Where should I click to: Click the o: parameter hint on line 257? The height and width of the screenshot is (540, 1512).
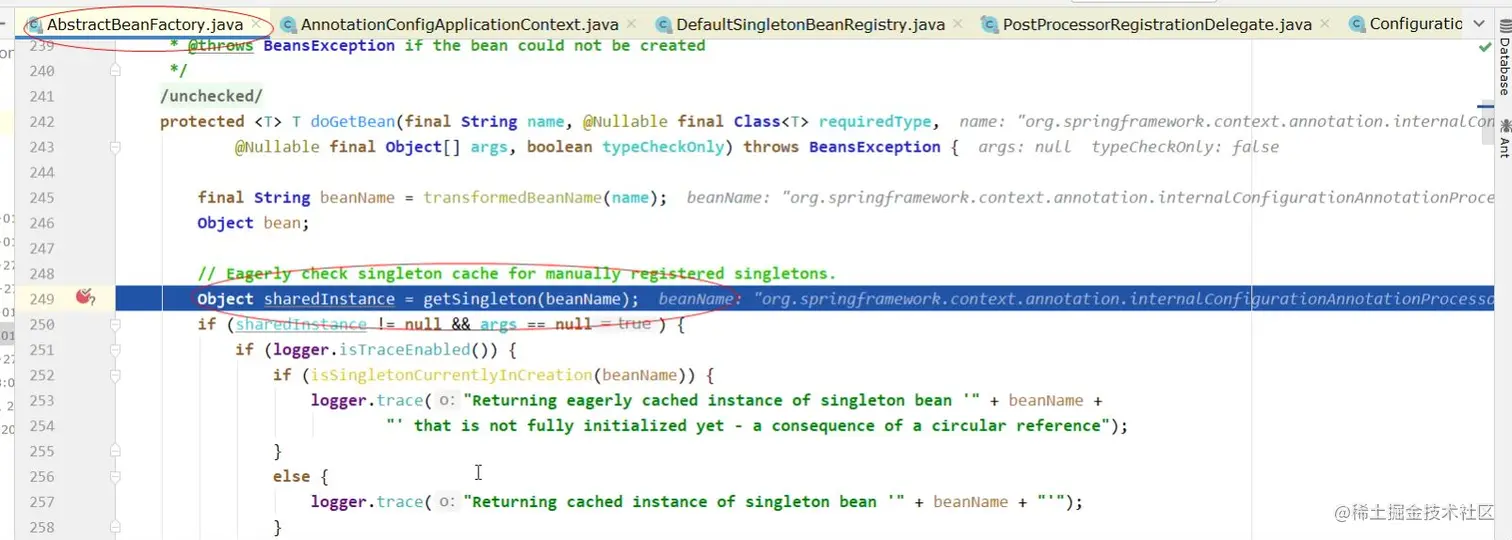tap(447, 502)
